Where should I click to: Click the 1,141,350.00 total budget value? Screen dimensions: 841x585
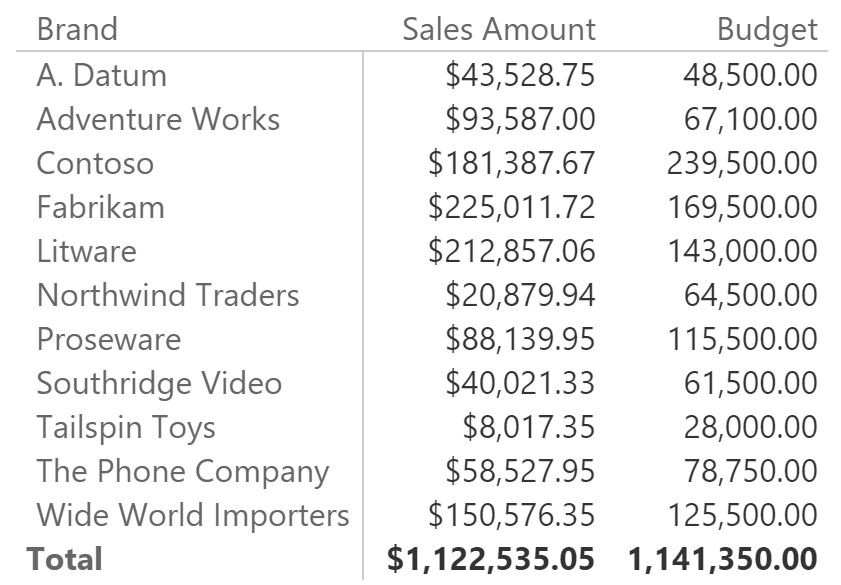723,559
